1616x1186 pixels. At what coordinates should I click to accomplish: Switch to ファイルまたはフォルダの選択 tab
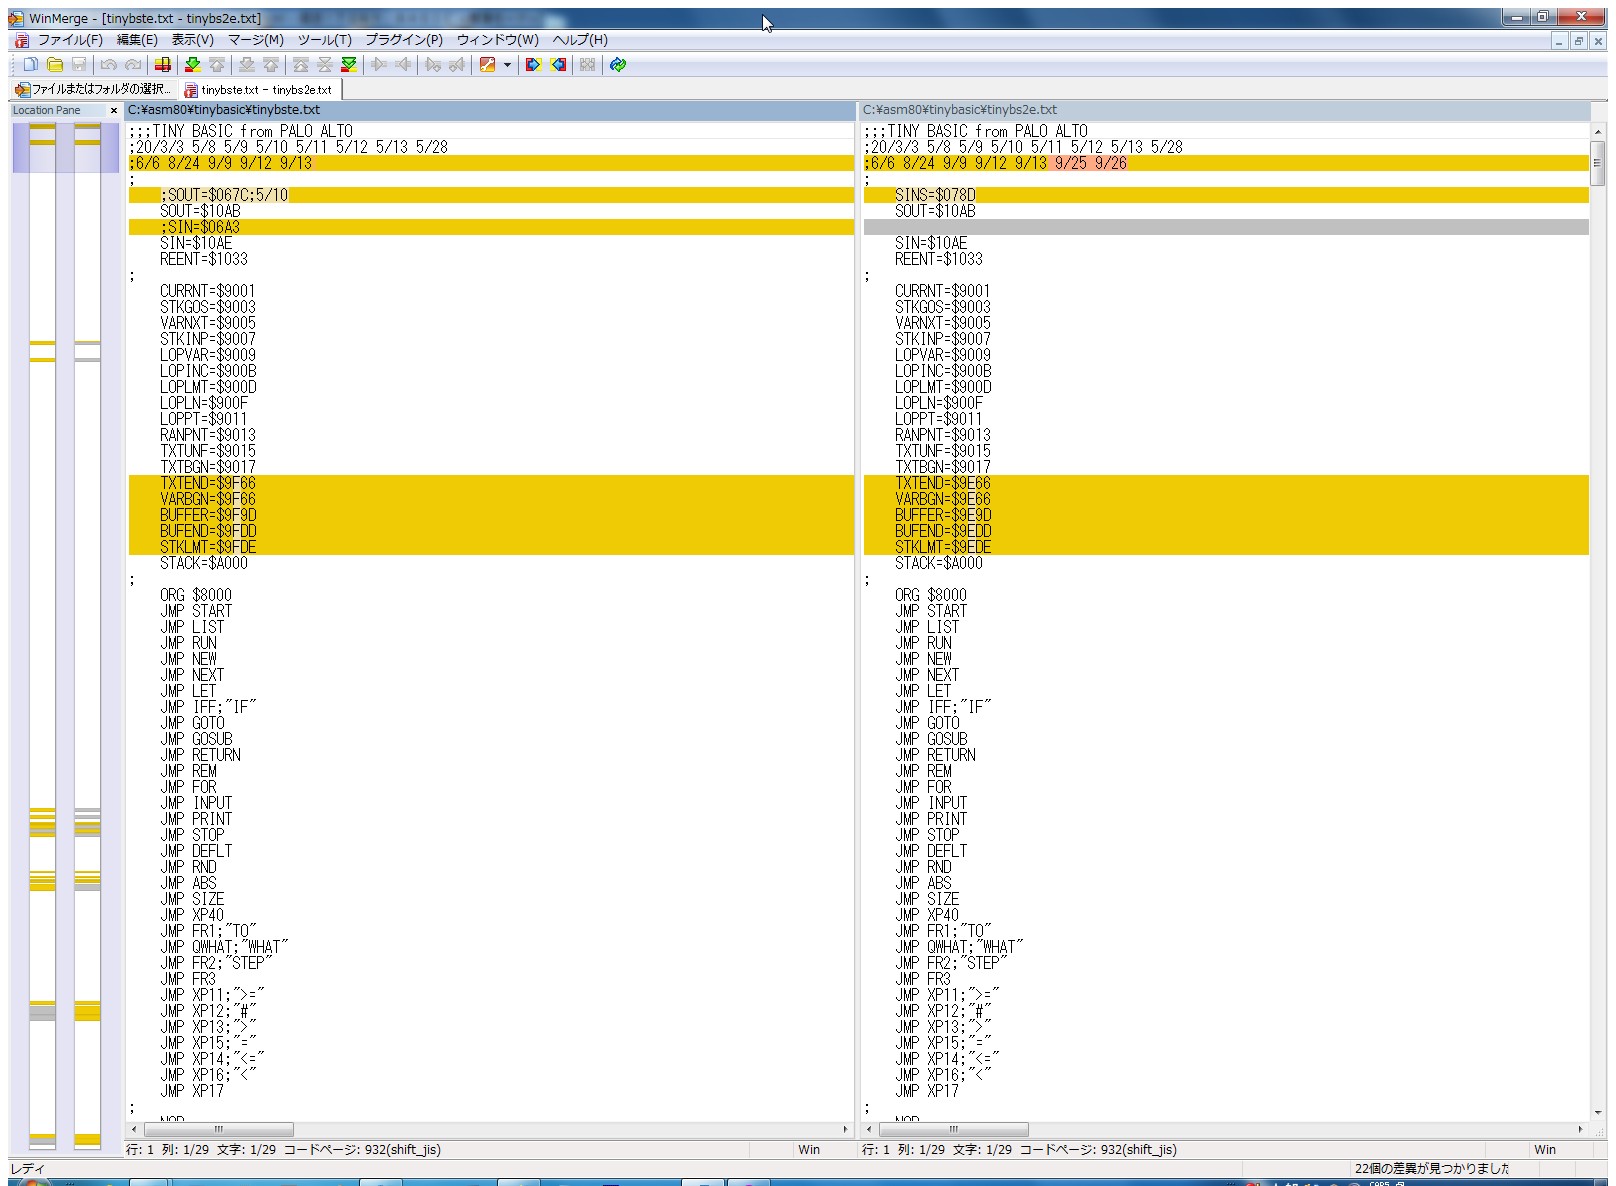(x=93, y=89)
